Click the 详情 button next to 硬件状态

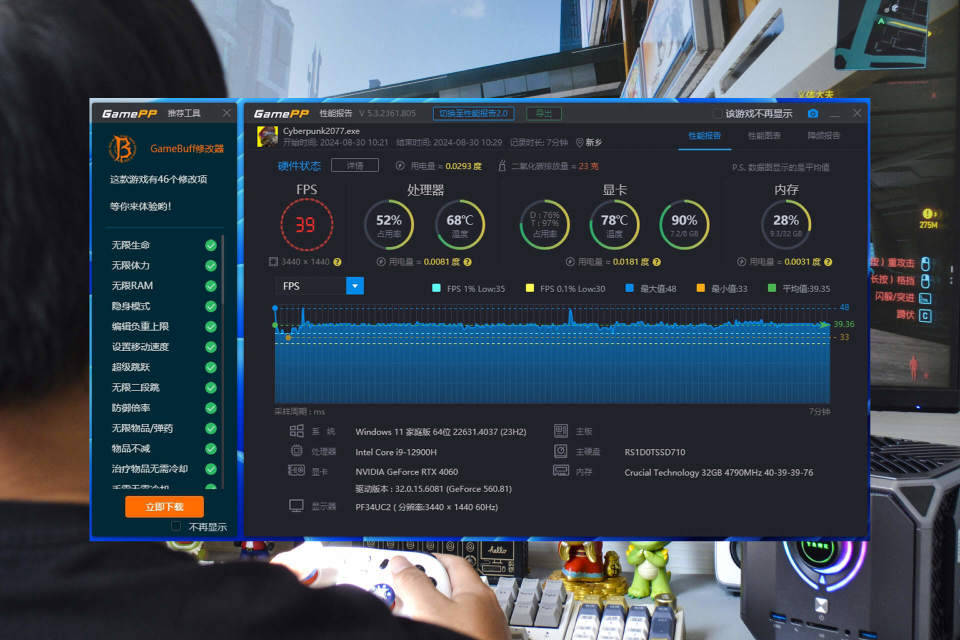354,165
